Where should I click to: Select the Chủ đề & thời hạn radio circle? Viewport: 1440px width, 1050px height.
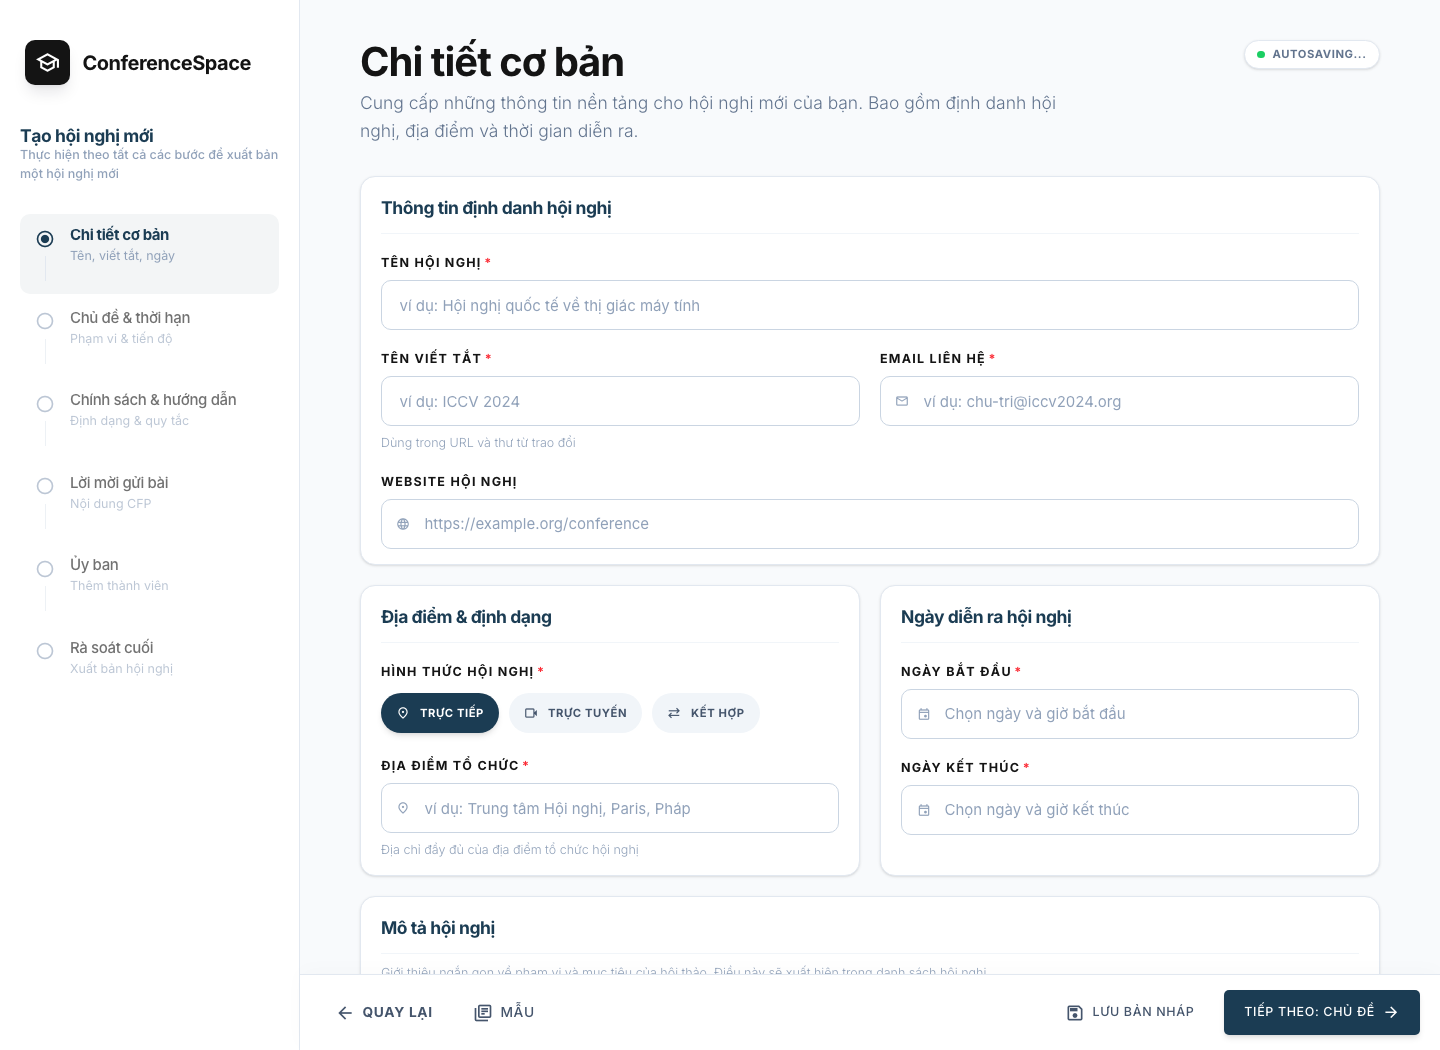45,321
